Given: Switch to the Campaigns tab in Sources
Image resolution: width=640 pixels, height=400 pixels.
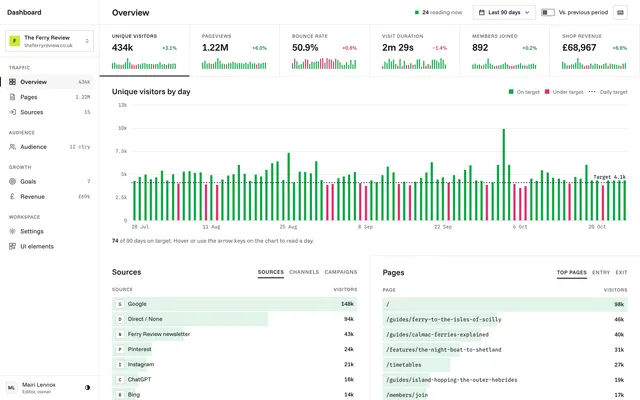Looking at the screenshot, I should [x=341, y=272].
